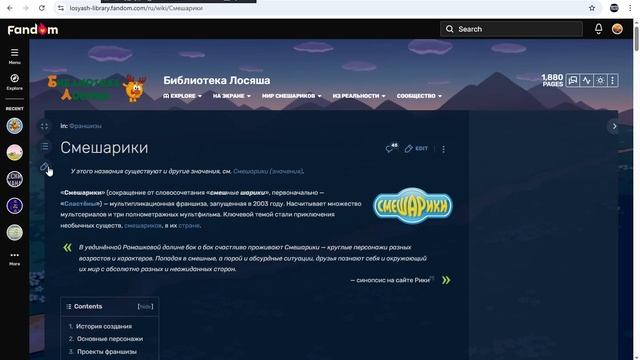Expand НА ЭКРАНЕ navigation dropdown
640x360 pixels.
[x=231, y=96]
